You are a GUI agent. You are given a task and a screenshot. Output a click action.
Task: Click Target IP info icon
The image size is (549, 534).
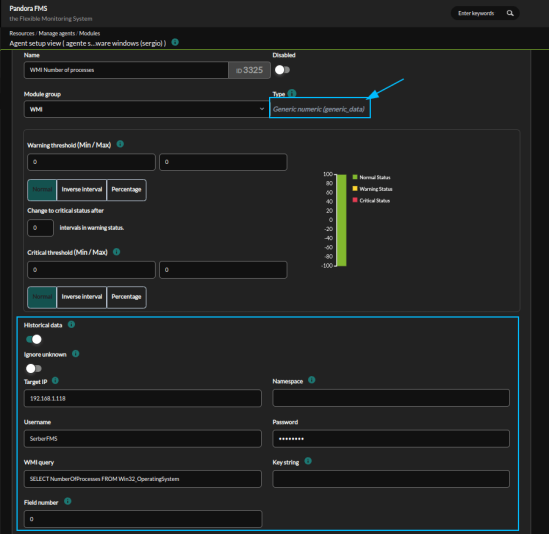55,381
